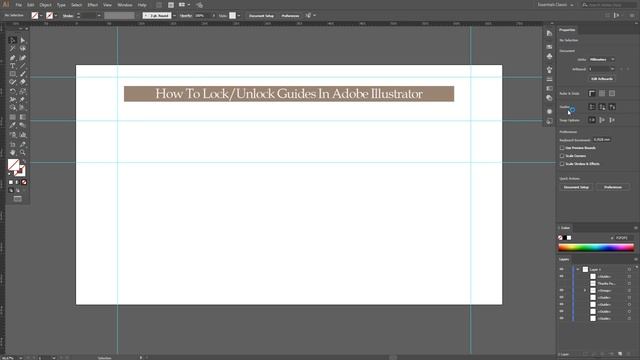
Task: Toggle the Lock Guides button in Guides
Action: (602, 107)
